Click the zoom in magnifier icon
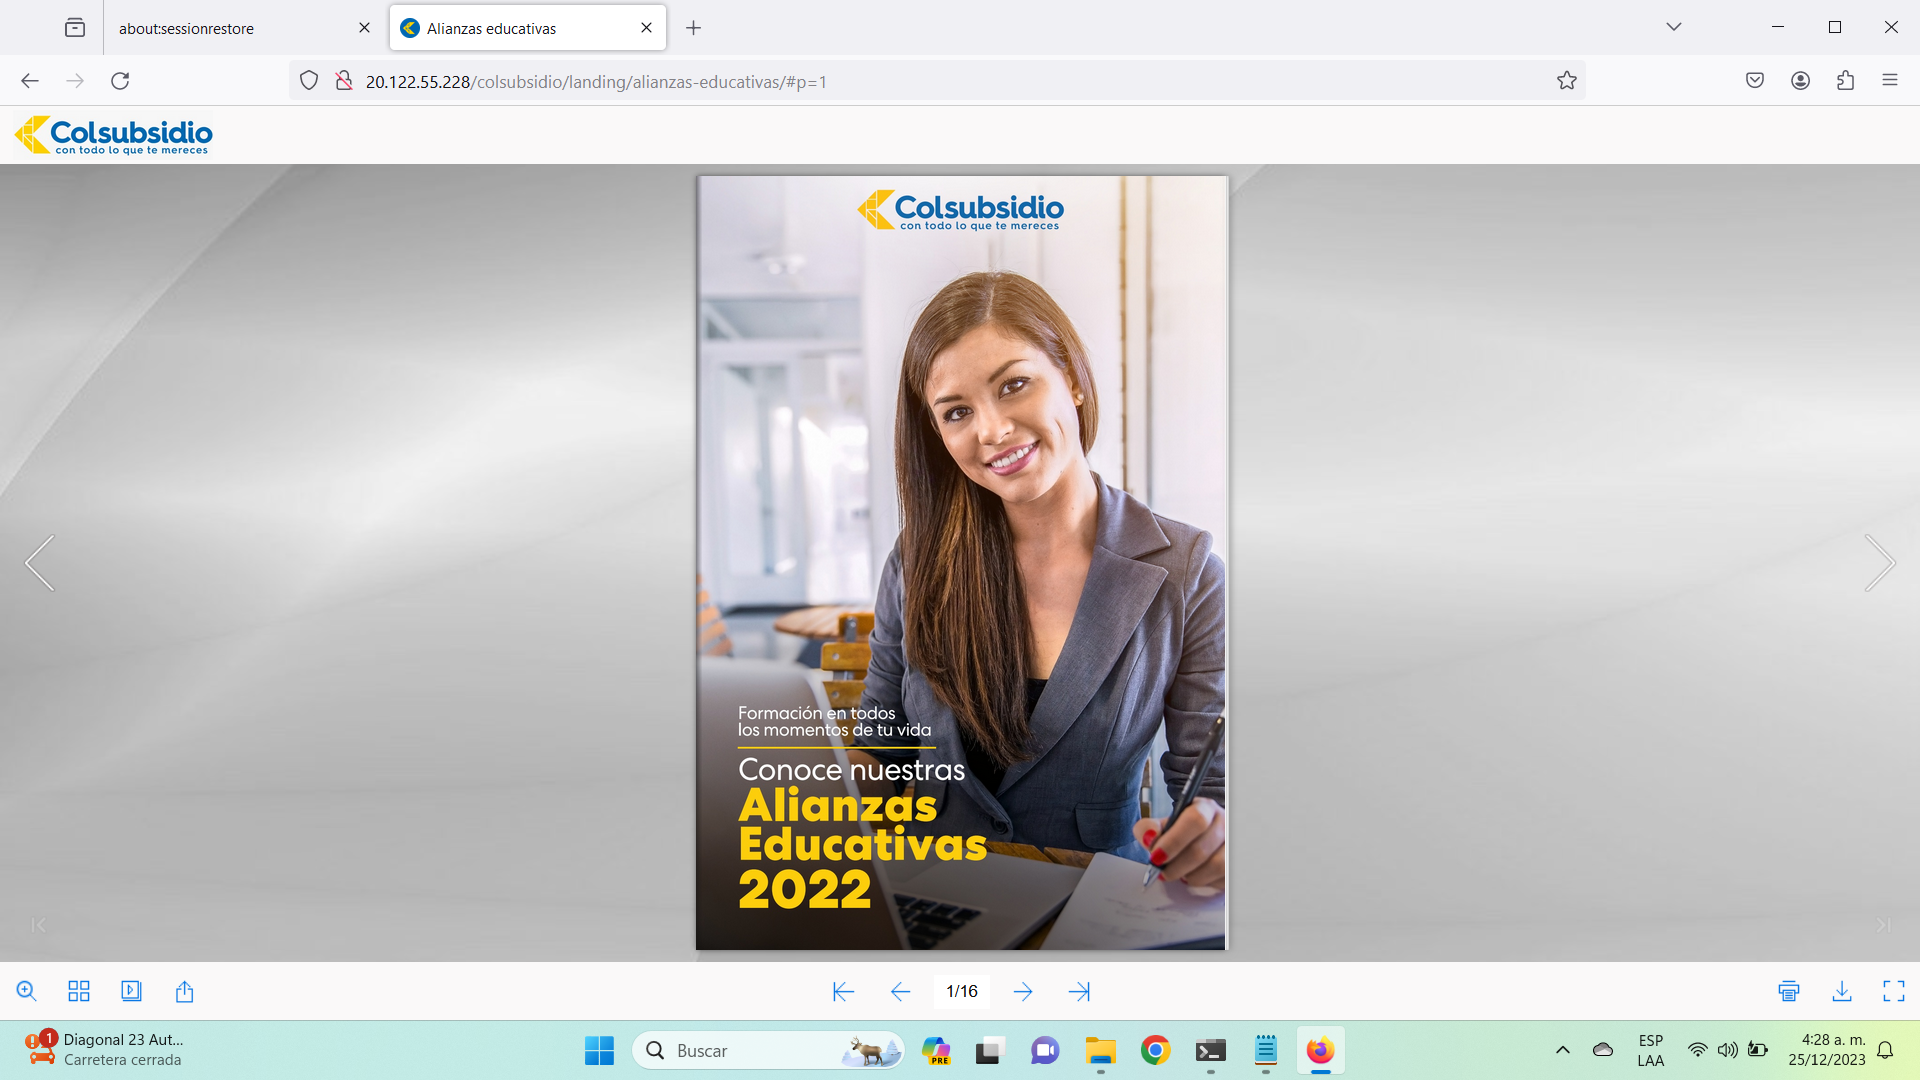 point(27,991)
